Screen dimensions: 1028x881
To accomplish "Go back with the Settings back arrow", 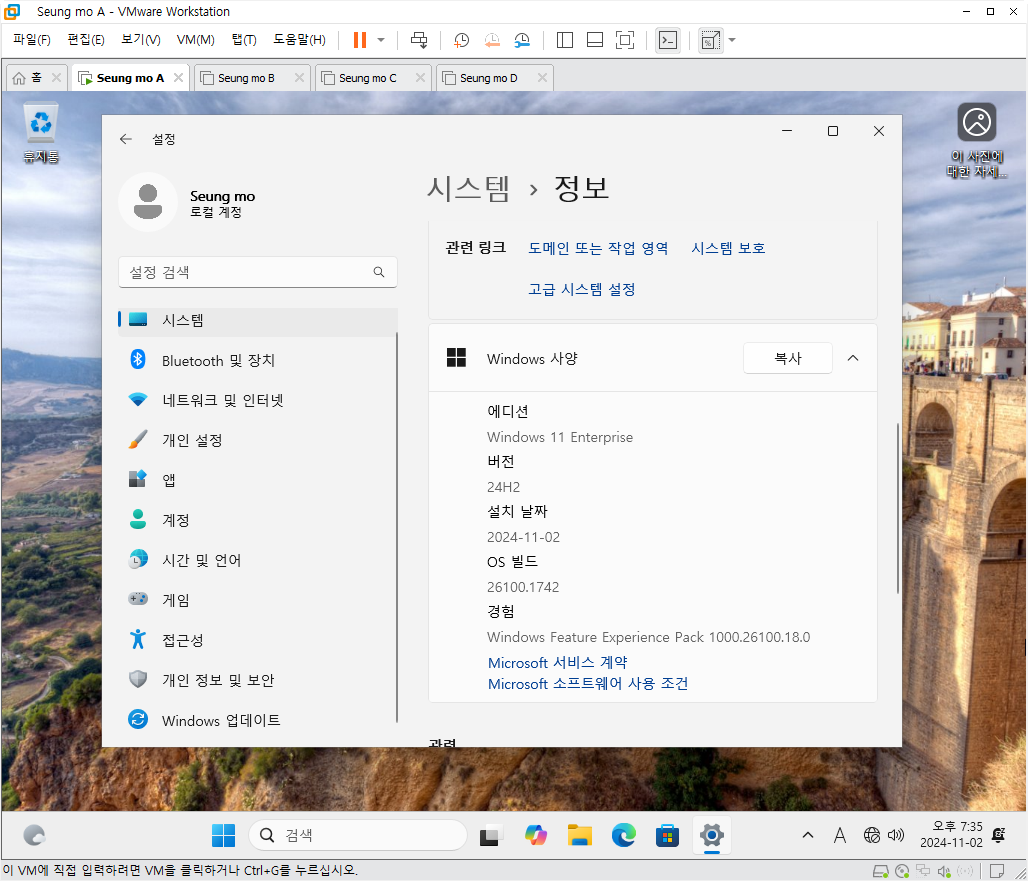I will (126, 139).
